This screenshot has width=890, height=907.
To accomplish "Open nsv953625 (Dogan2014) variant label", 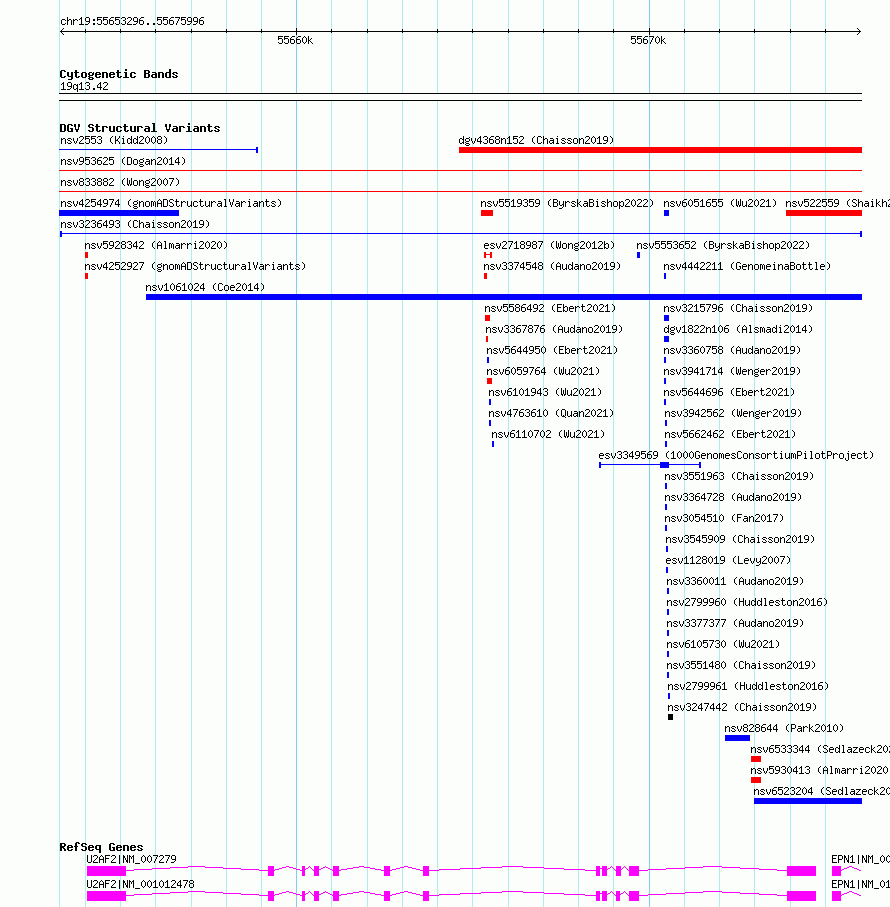I will (x=123, y=161).
